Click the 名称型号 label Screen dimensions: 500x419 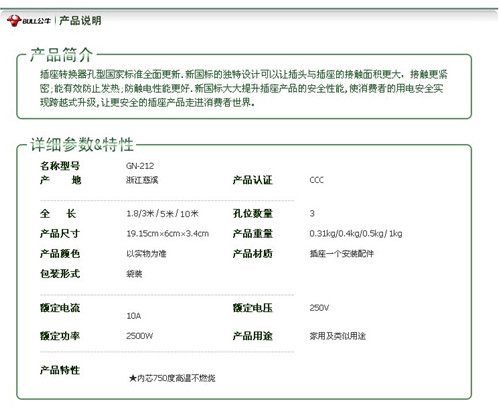tap(60, 166)
